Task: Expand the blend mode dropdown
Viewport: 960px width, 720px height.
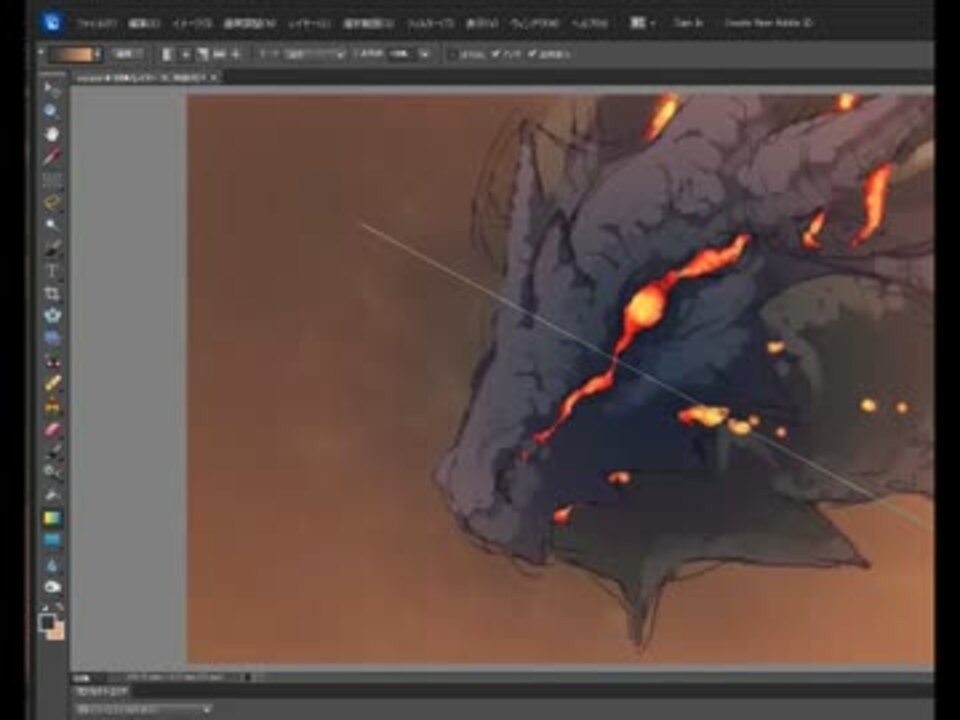Action: pyautogui.click(x=340, y=54)
